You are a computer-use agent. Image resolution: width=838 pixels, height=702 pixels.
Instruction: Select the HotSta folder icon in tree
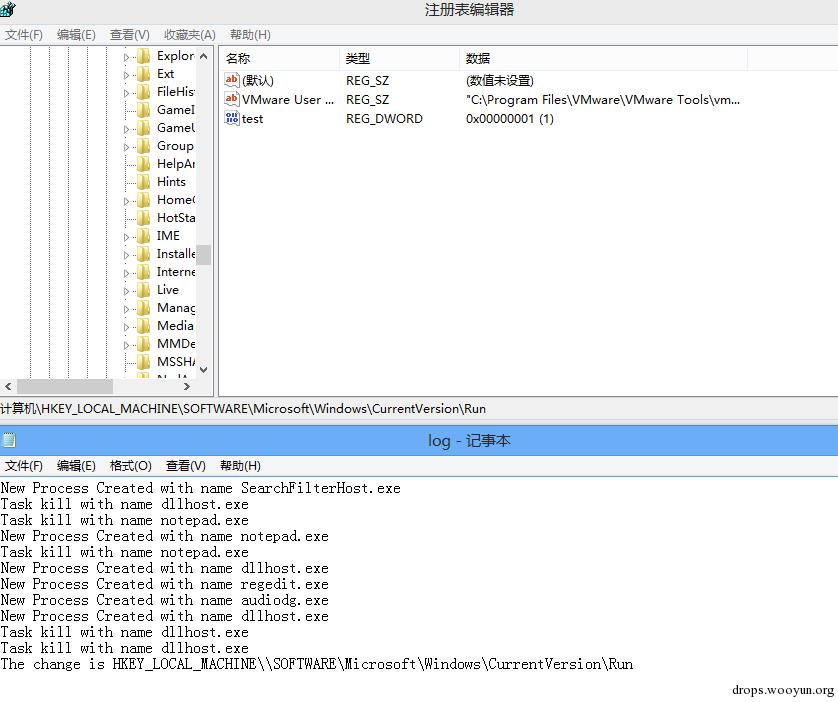[143, 217]
